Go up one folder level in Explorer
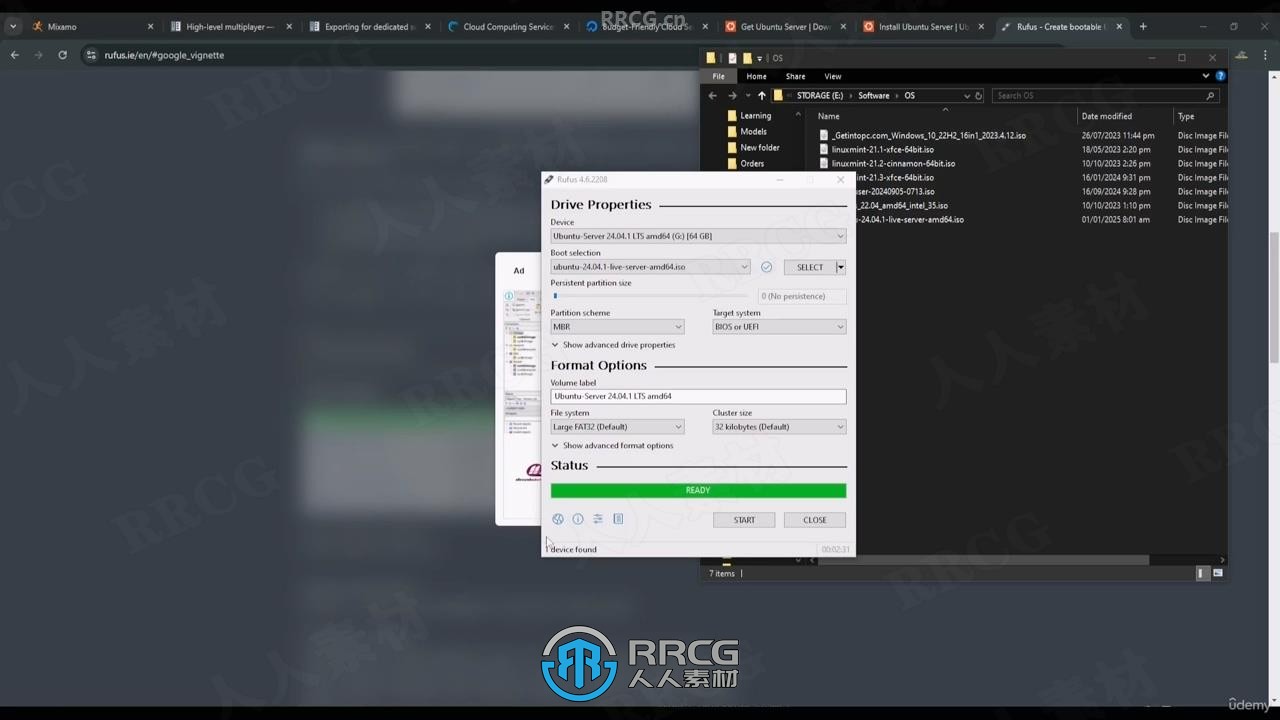The width and height of the screenshot is (1280, 720). pos(761,95)
